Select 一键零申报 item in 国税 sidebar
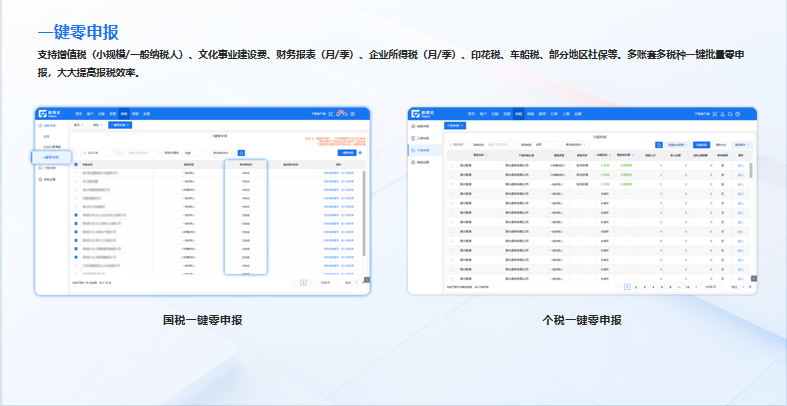Screen dimensions: 787x406 click(52, 158)
